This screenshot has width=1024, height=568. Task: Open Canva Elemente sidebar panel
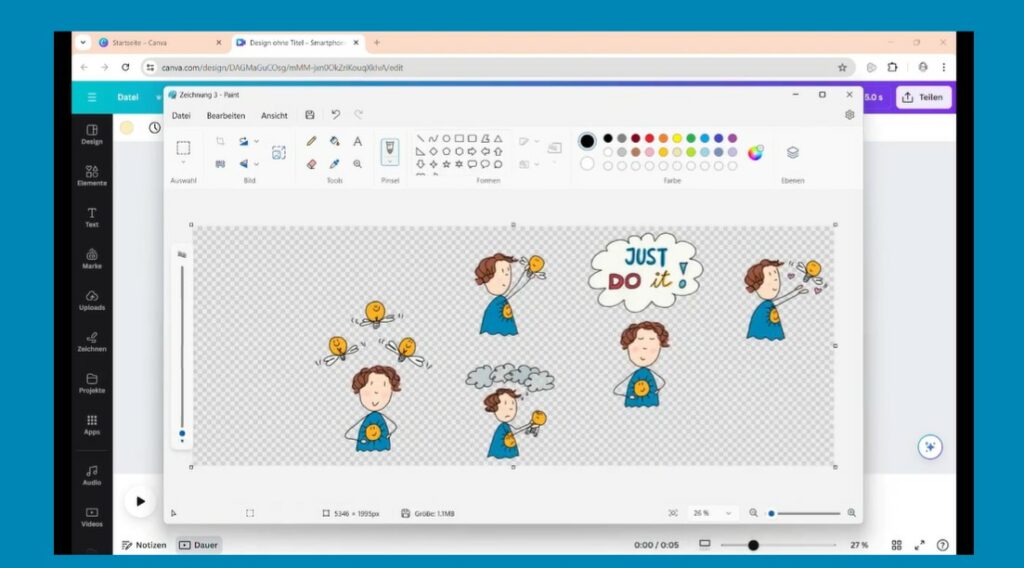[92, 176]
